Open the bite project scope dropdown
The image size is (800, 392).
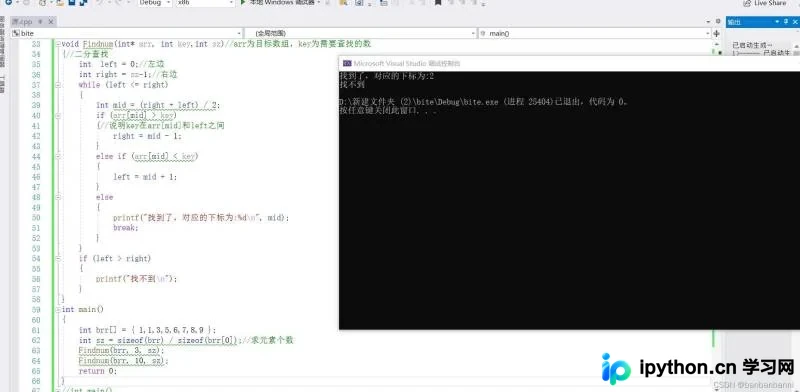127,33
